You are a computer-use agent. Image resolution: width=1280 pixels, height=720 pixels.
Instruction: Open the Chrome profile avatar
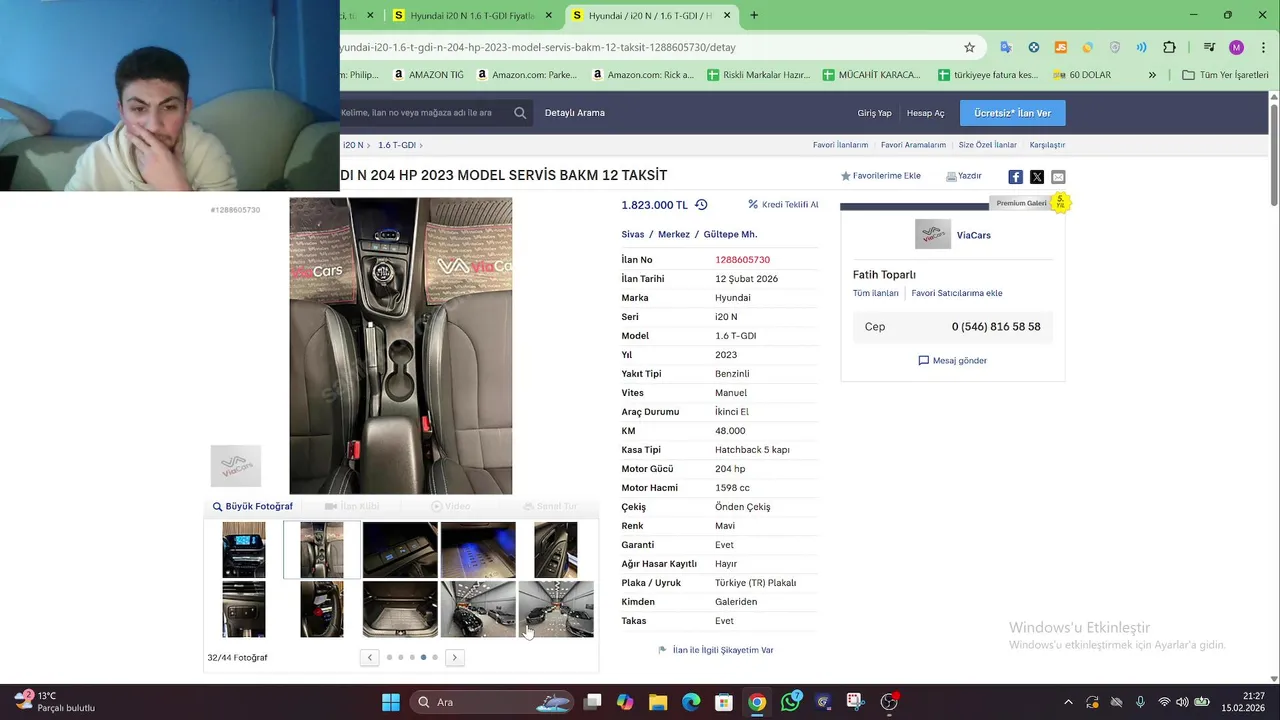click(x=1236, y=47)
